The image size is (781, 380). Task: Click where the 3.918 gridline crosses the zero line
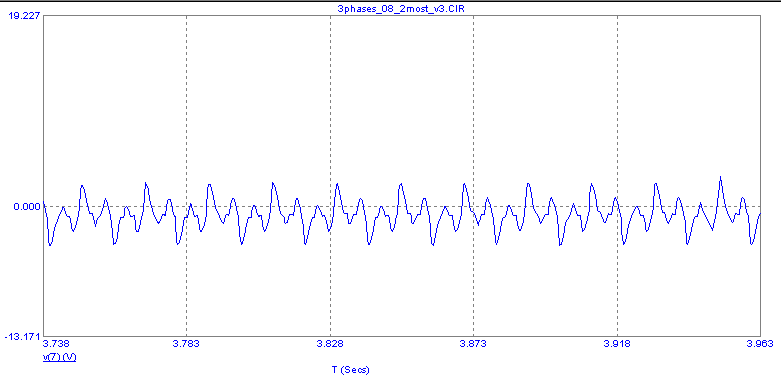pyautogui.click(x=618, y=206)
